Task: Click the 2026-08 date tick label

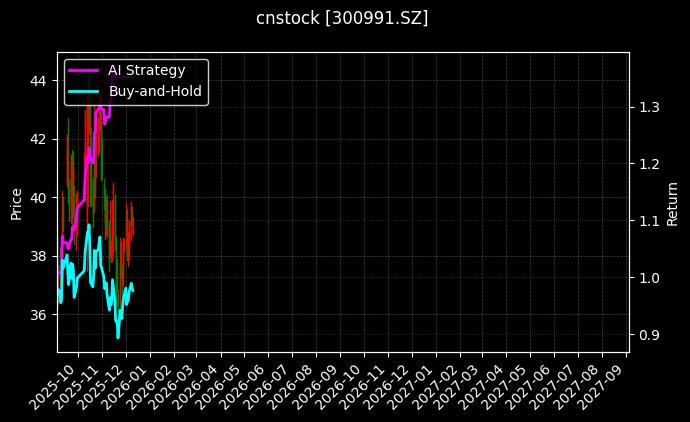Action: pos(288,386)
